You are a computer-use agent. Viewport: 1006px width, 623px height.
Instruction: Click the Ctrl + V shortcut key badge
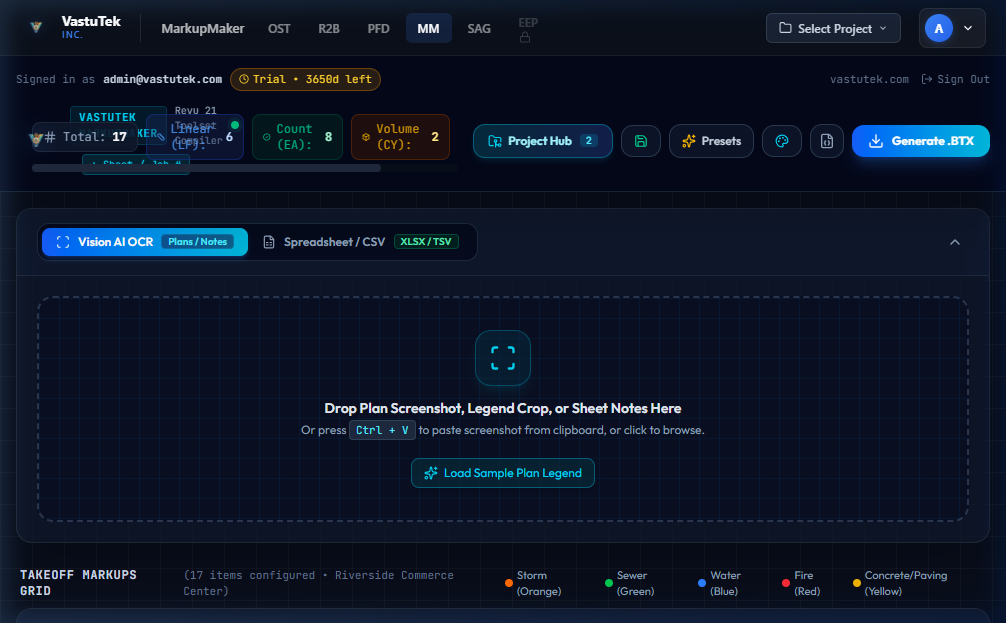382,430
